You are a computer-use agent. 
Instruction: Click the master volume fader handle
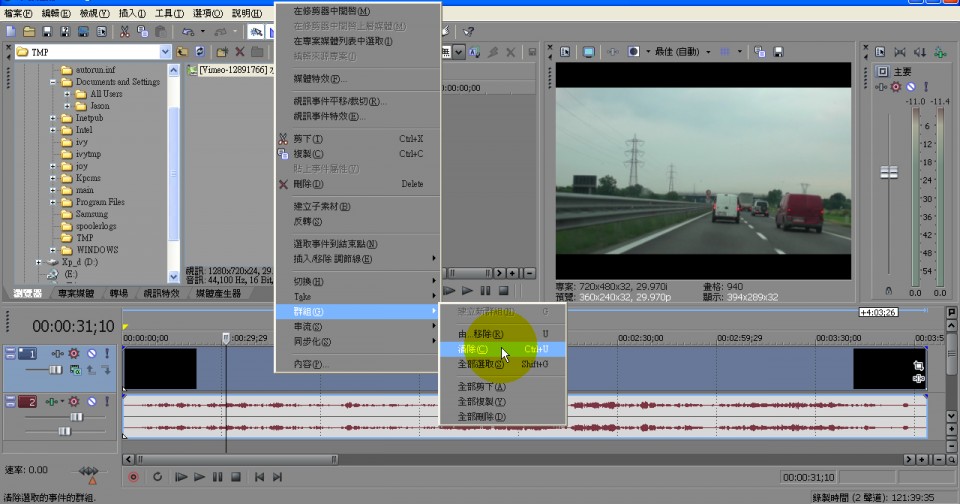pyautogui.click(x=889, y=172)
